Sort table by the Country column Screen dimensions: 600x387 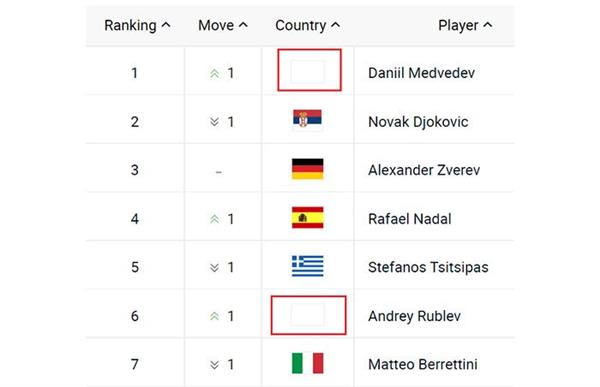[307, 25]
